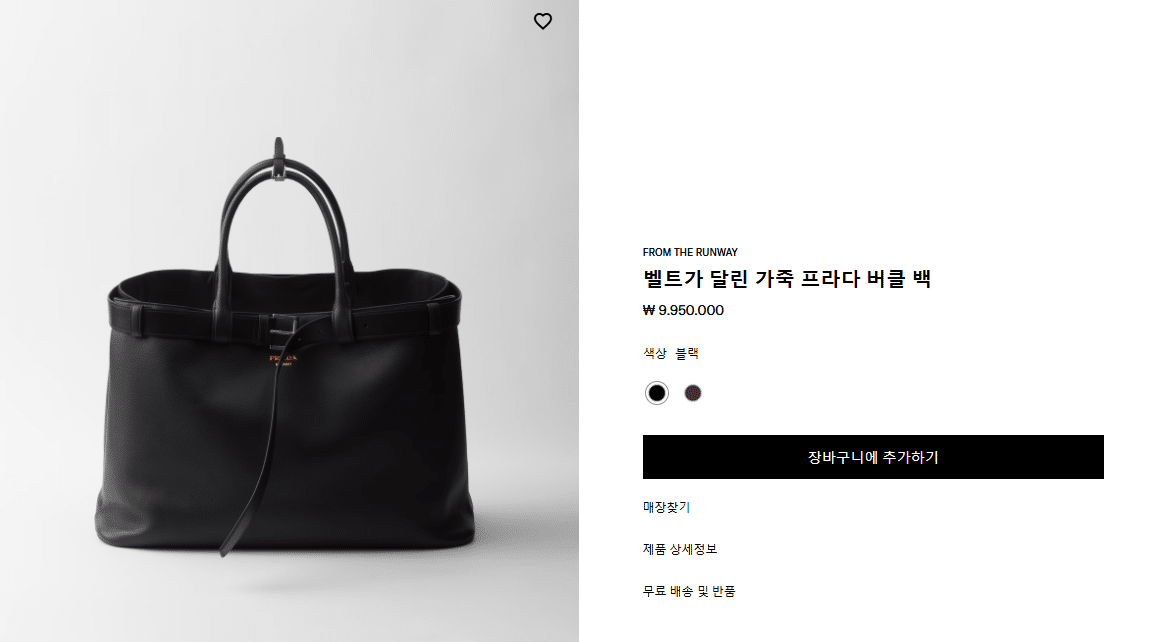Expand the 제품 상세정보 section

click(680, 549)
